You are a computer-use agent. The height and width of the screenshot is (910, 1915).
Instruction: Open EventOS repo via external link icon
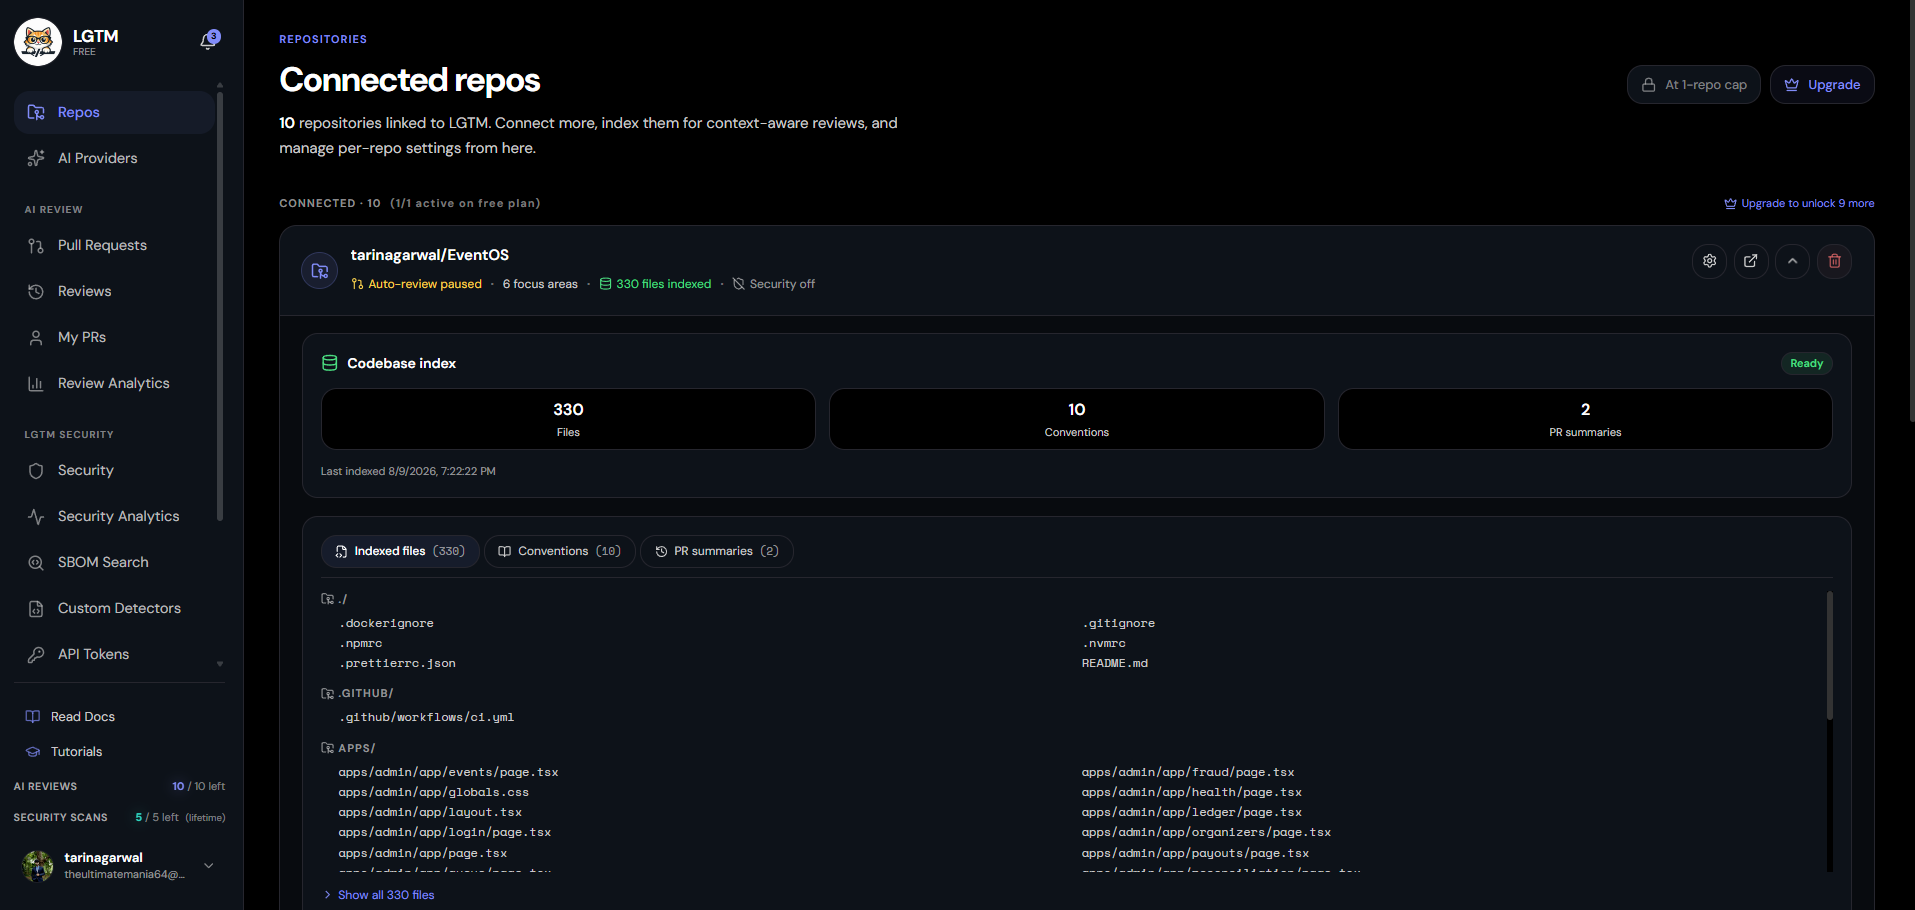click(1751, 261)
